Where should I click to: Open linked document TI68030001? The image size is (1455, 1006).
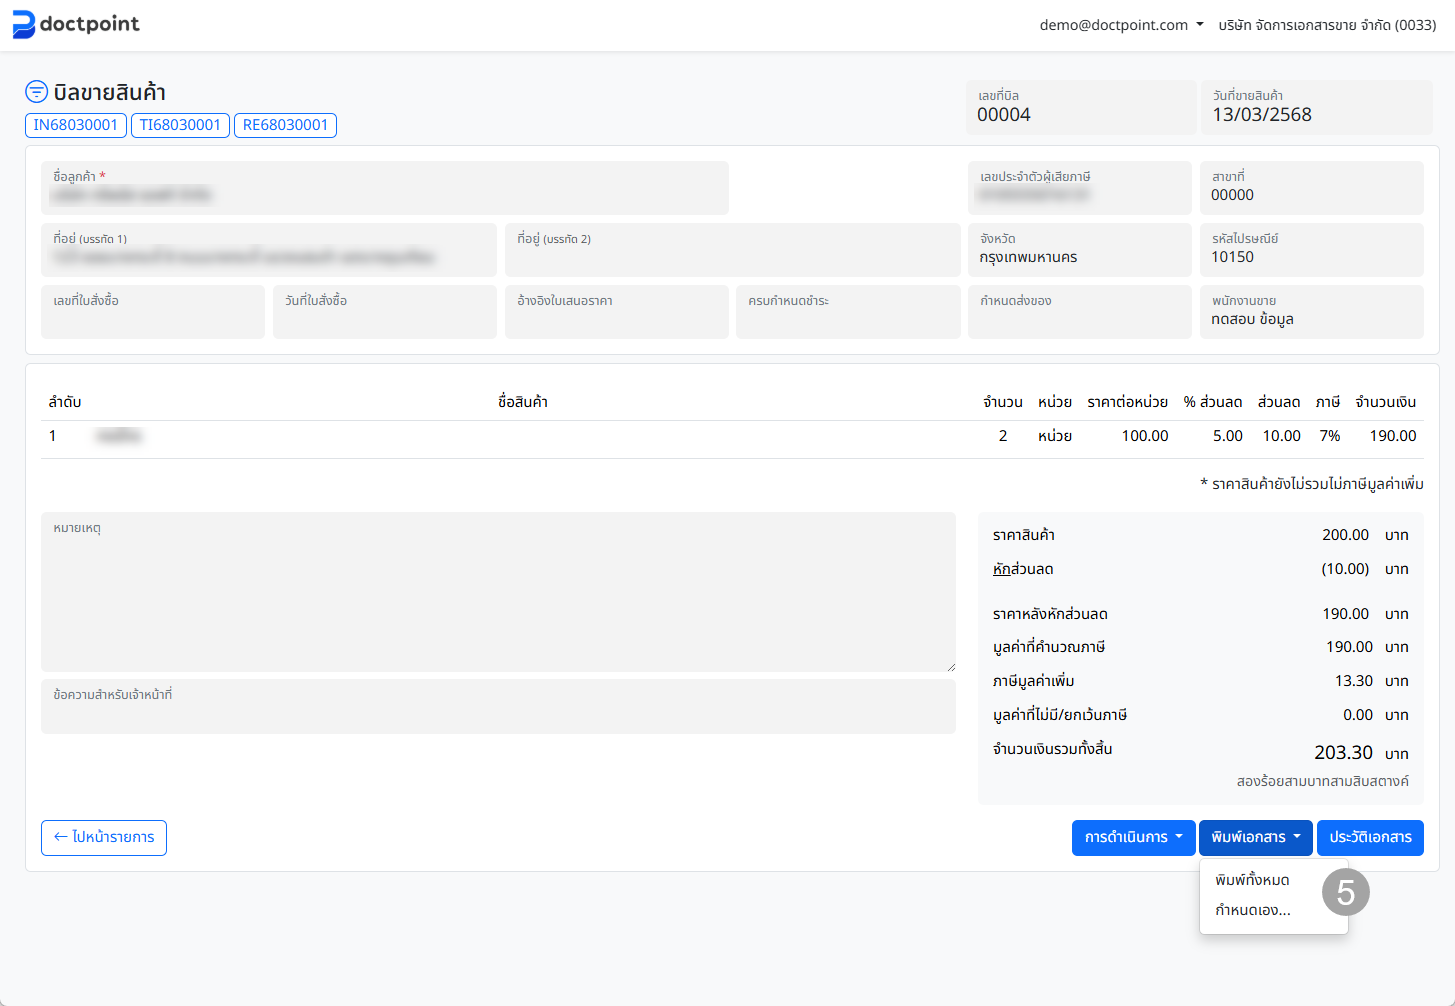click(180, 125)
